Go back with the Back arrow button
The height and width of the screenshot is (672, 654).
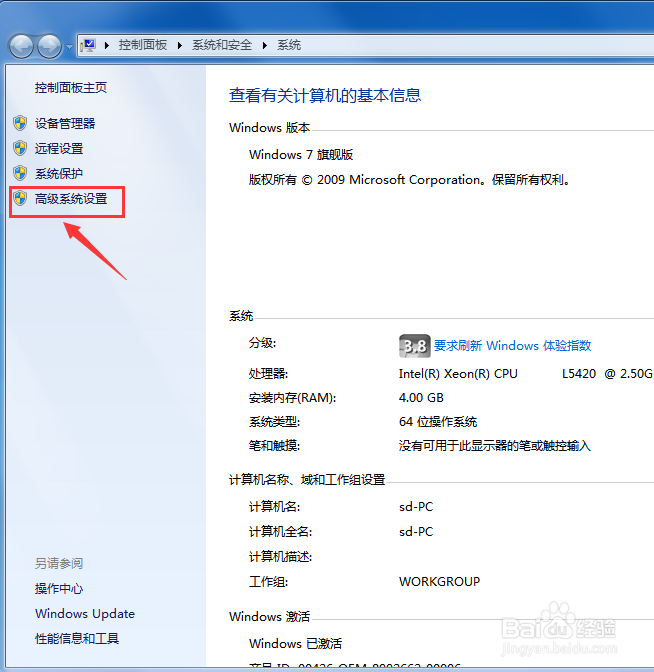[x=21, y=46]
